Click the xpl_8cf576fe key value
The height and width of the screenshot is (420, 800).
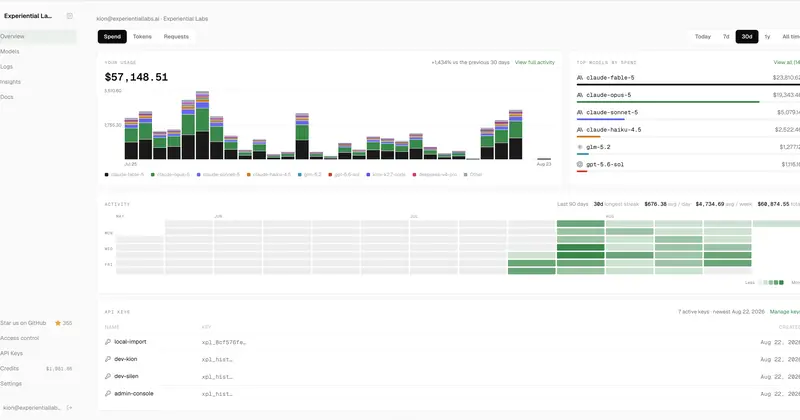point(224,342)
